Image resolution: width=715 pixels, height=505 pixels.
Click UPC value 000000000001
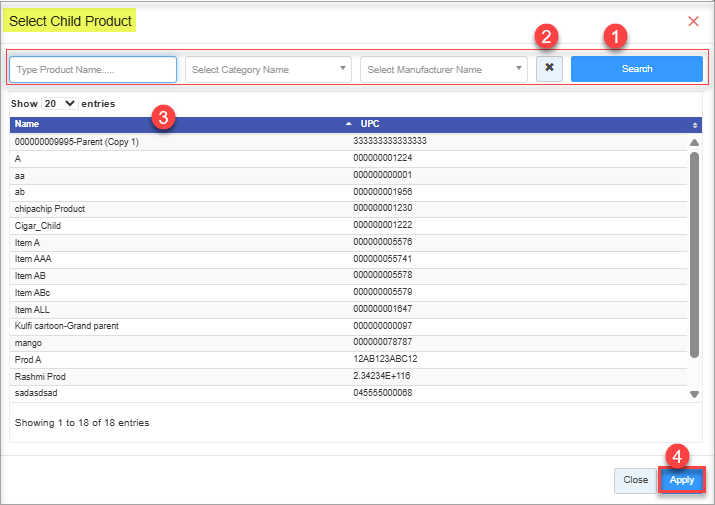tap(383, 175)
